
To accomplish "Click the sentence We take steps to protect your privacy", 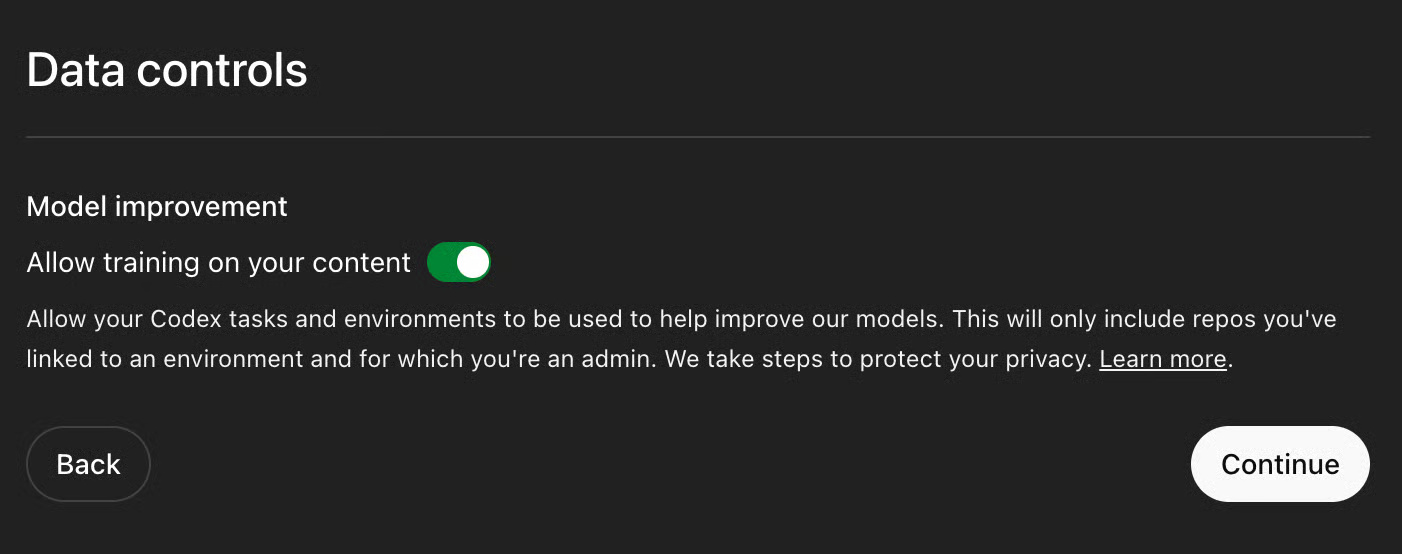I will (877, 360).
